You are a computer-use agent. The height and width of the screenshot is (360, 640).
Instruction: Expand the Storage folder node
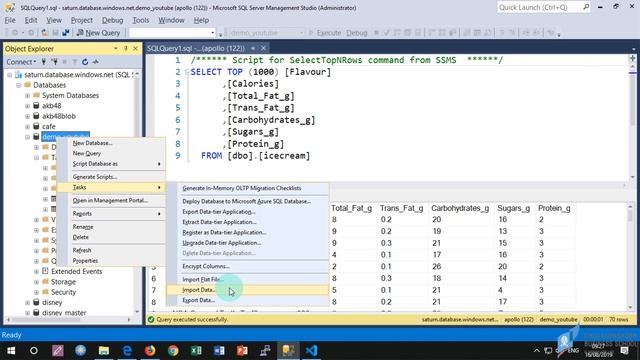37,282
